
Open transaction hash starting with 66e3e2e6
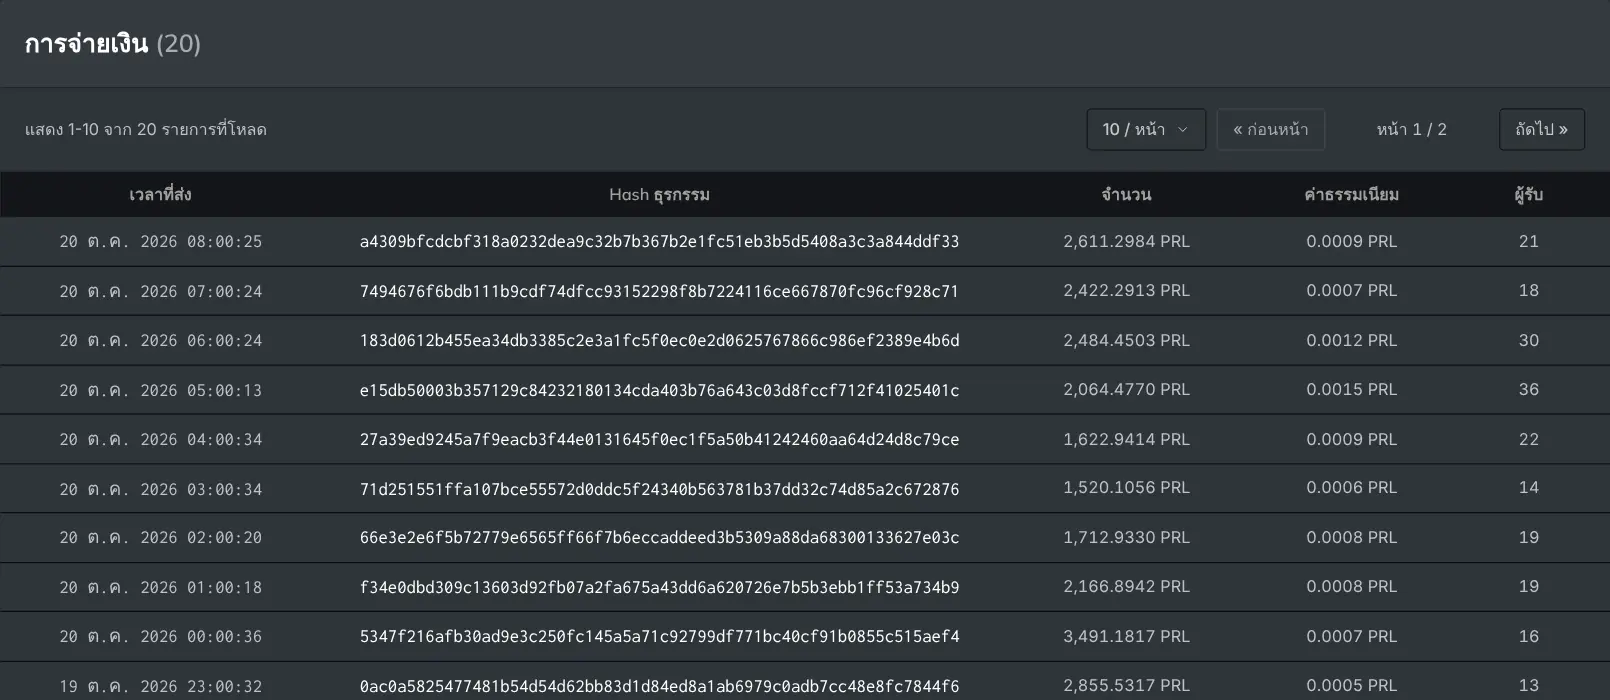coord(660,537)
